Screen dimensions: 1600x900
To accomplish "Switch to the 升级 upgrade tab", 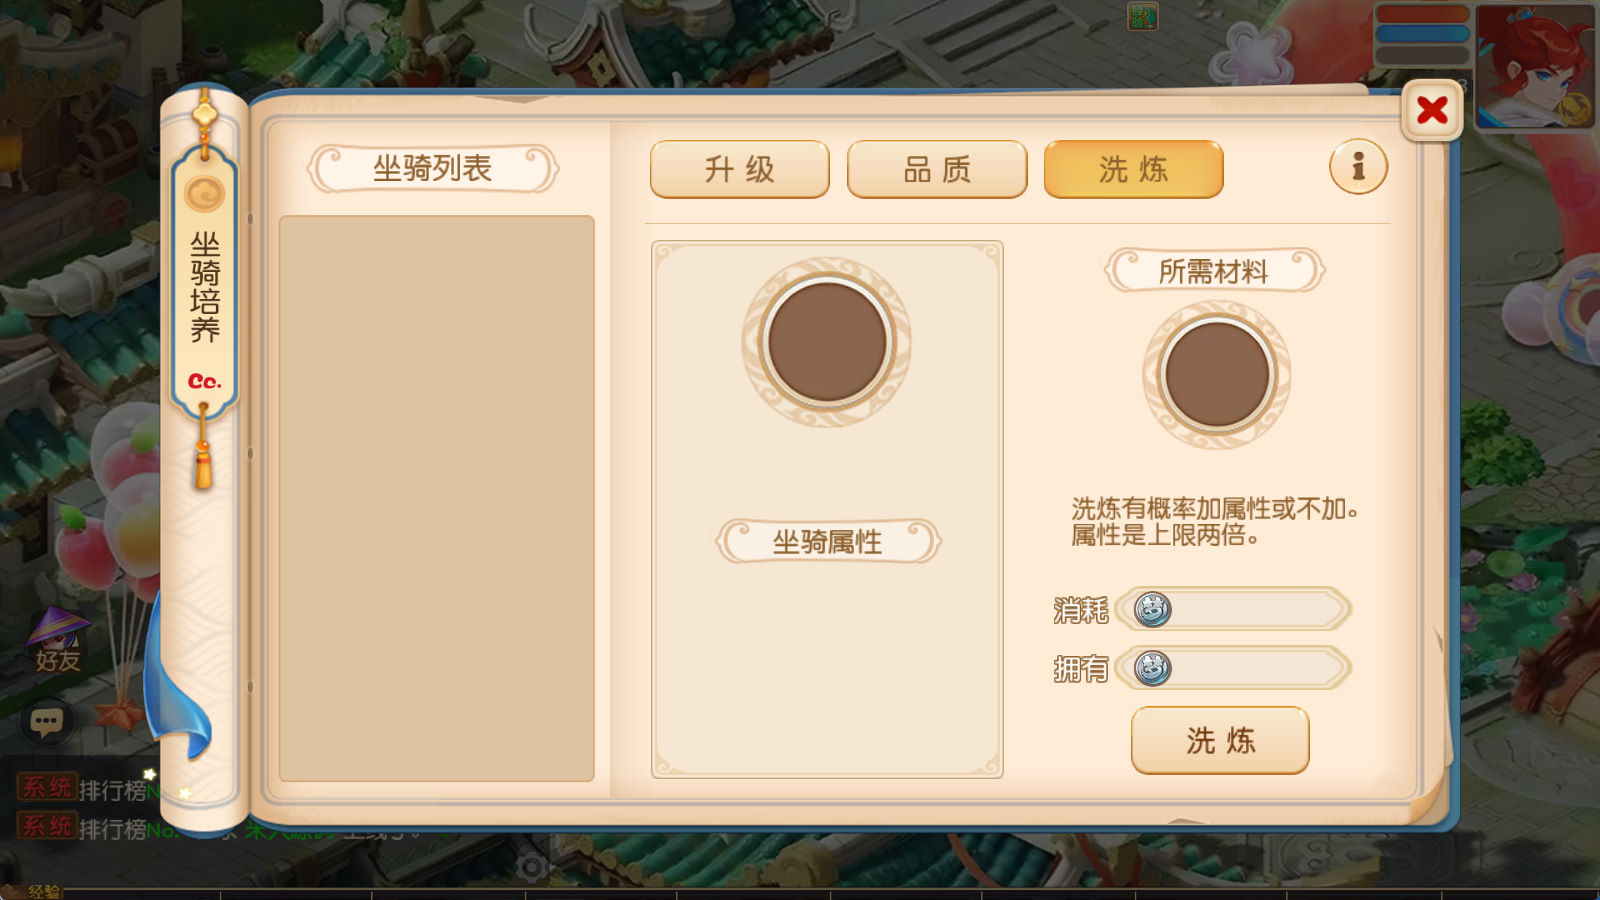I will click(x=740, y=169).
